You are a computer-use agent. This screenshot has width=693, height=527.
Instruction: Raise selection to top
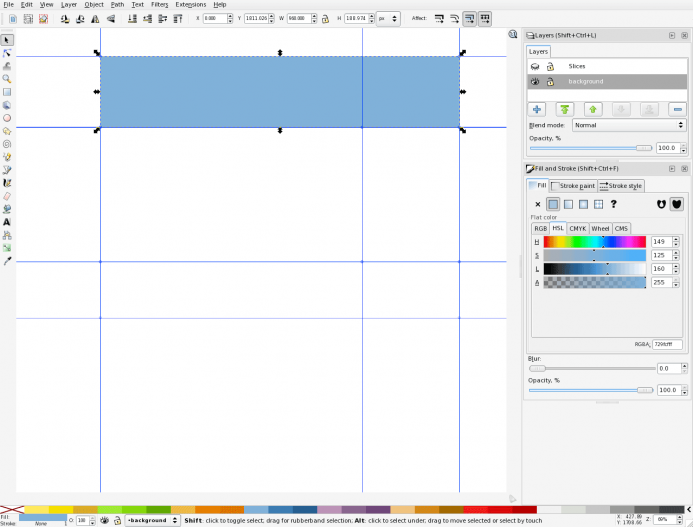pos(178,19)
